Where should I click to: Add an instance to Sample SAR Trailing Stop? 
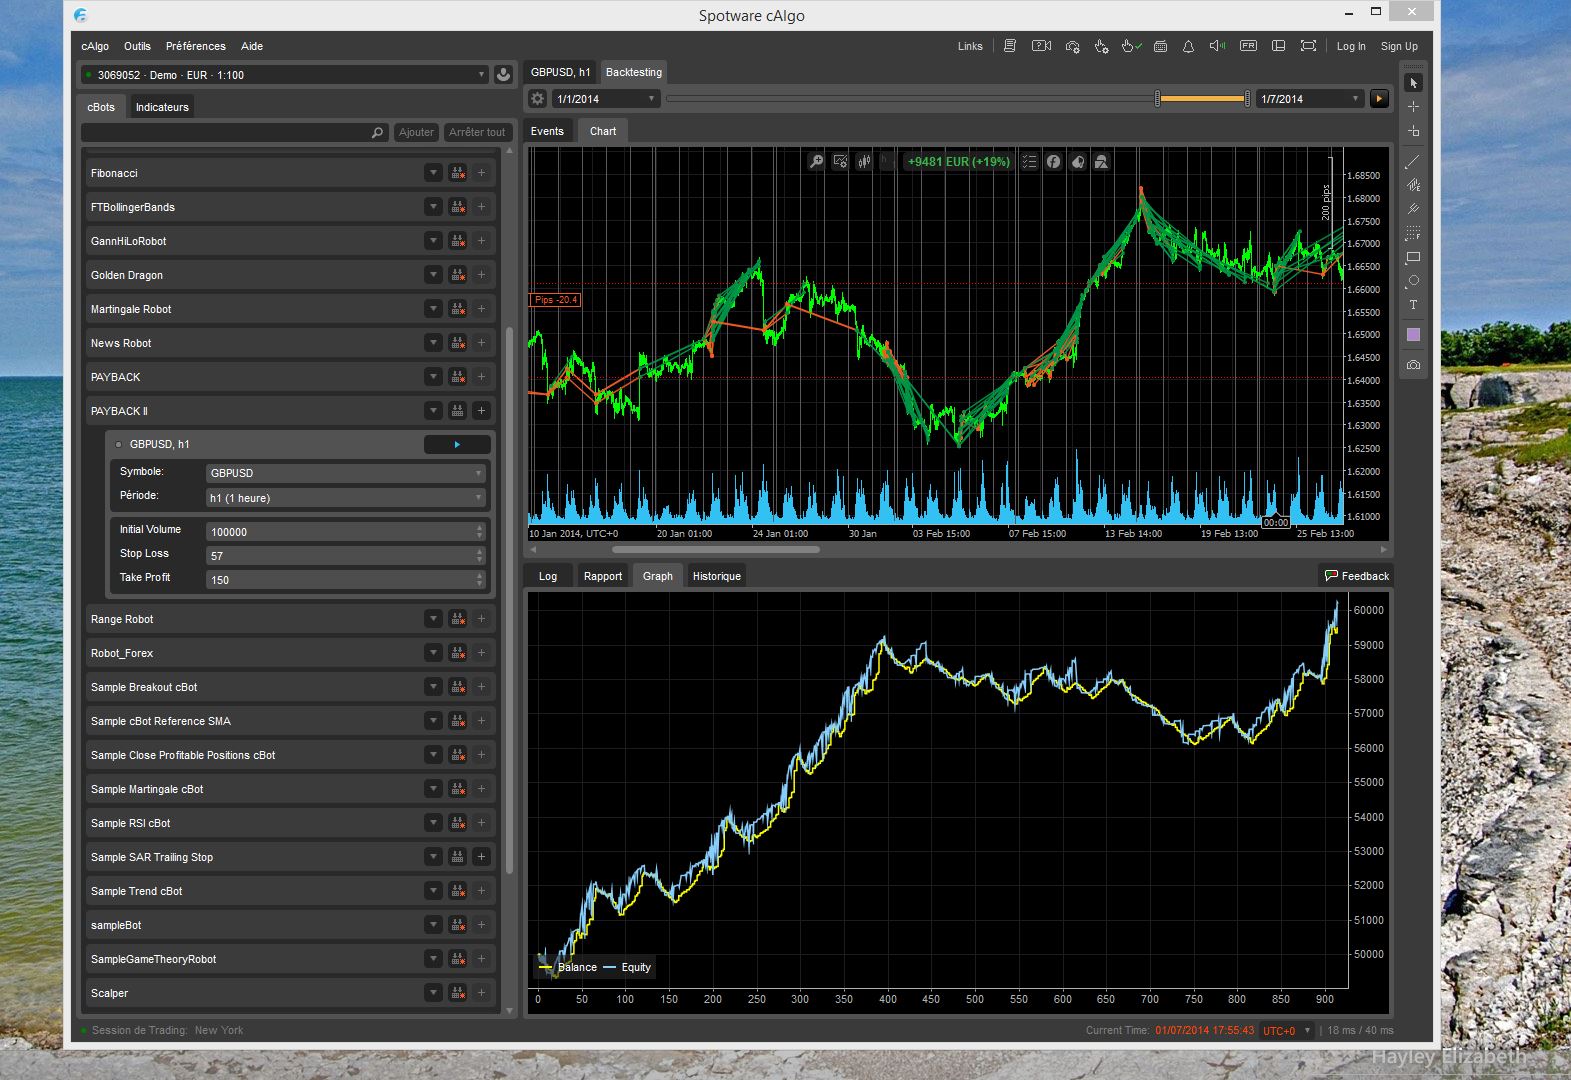pos(481,857)
